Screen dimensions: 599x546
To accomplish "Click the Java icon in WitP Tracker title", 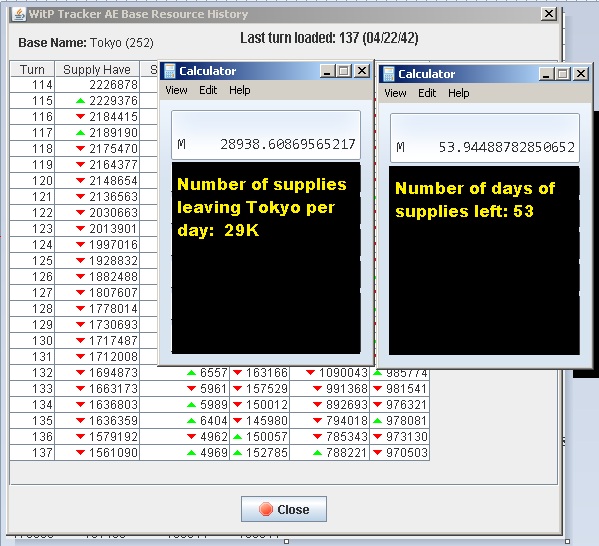I will point(19,15).
